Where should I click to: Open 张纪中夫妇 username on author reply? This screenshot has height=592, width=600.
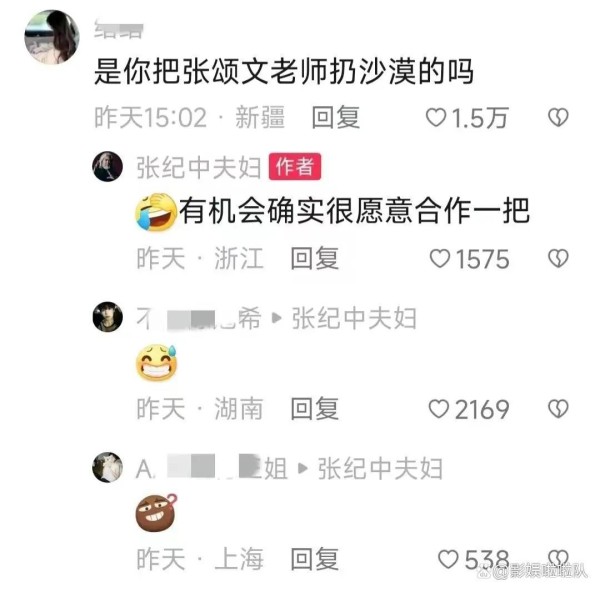coord(199,168)
